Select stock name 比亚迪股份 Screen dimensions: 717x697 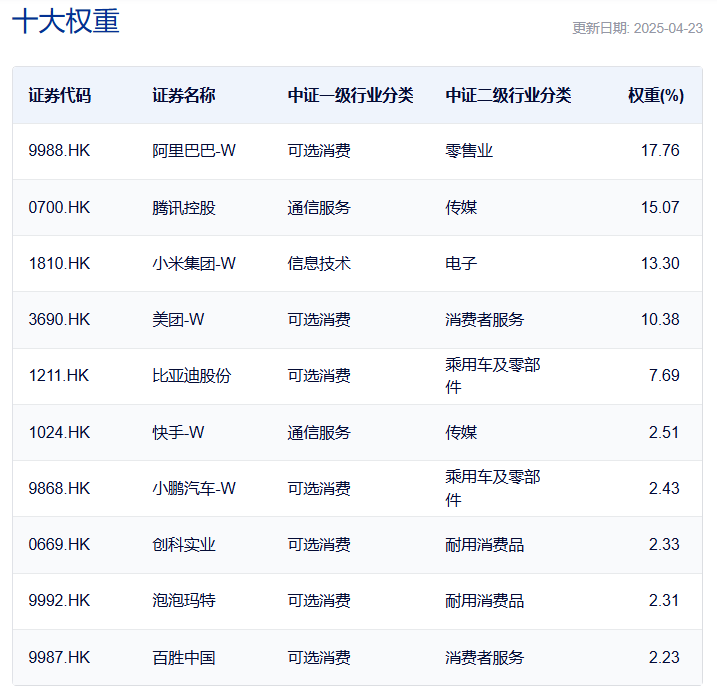click(x=191, y=375)
